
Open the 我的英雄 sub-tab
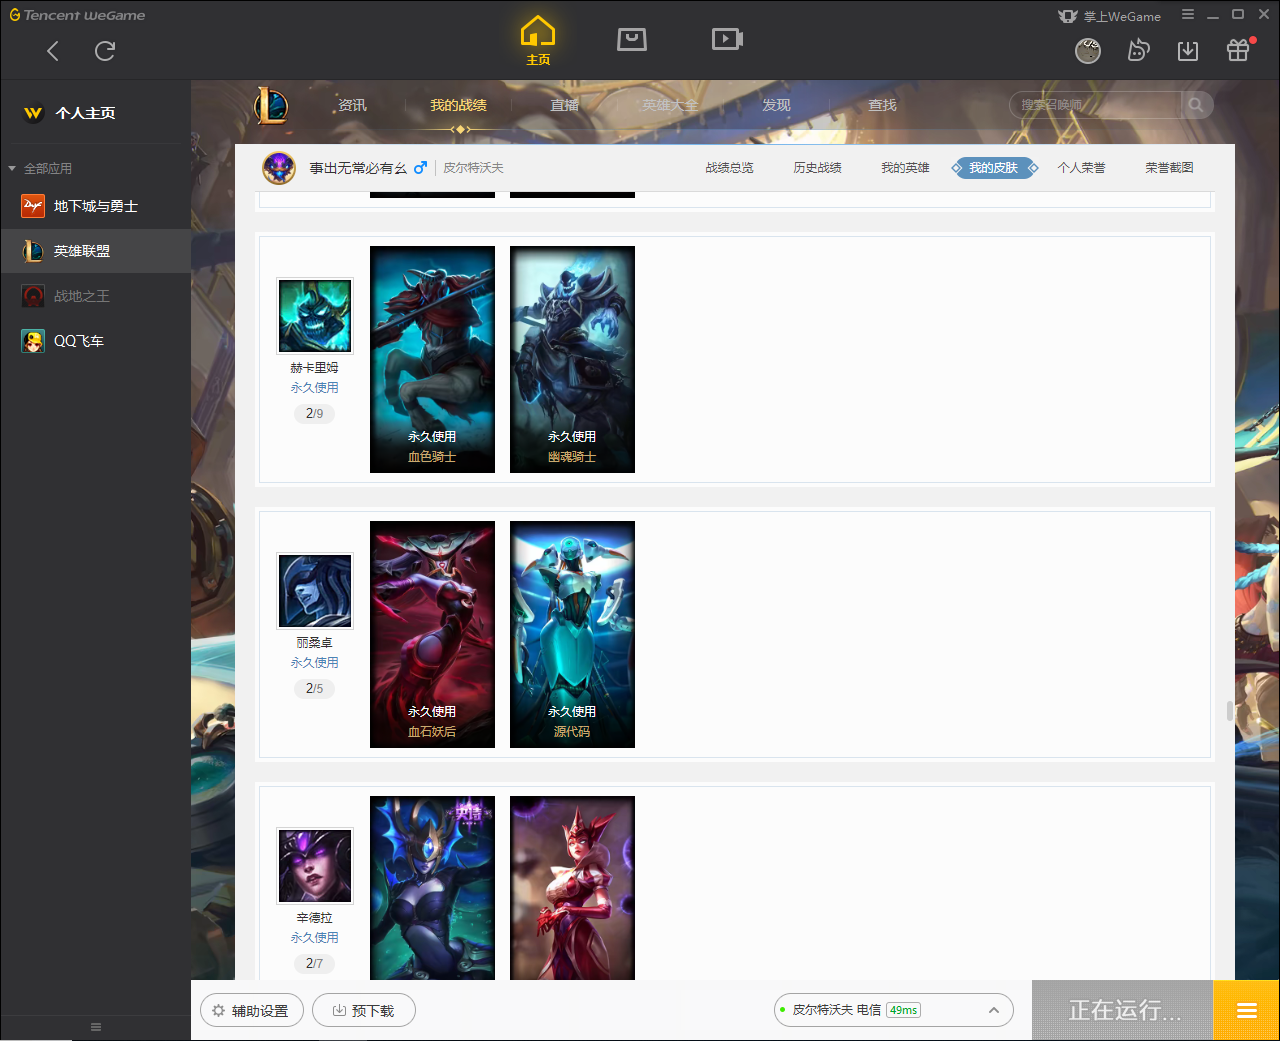tap(905, 168)
